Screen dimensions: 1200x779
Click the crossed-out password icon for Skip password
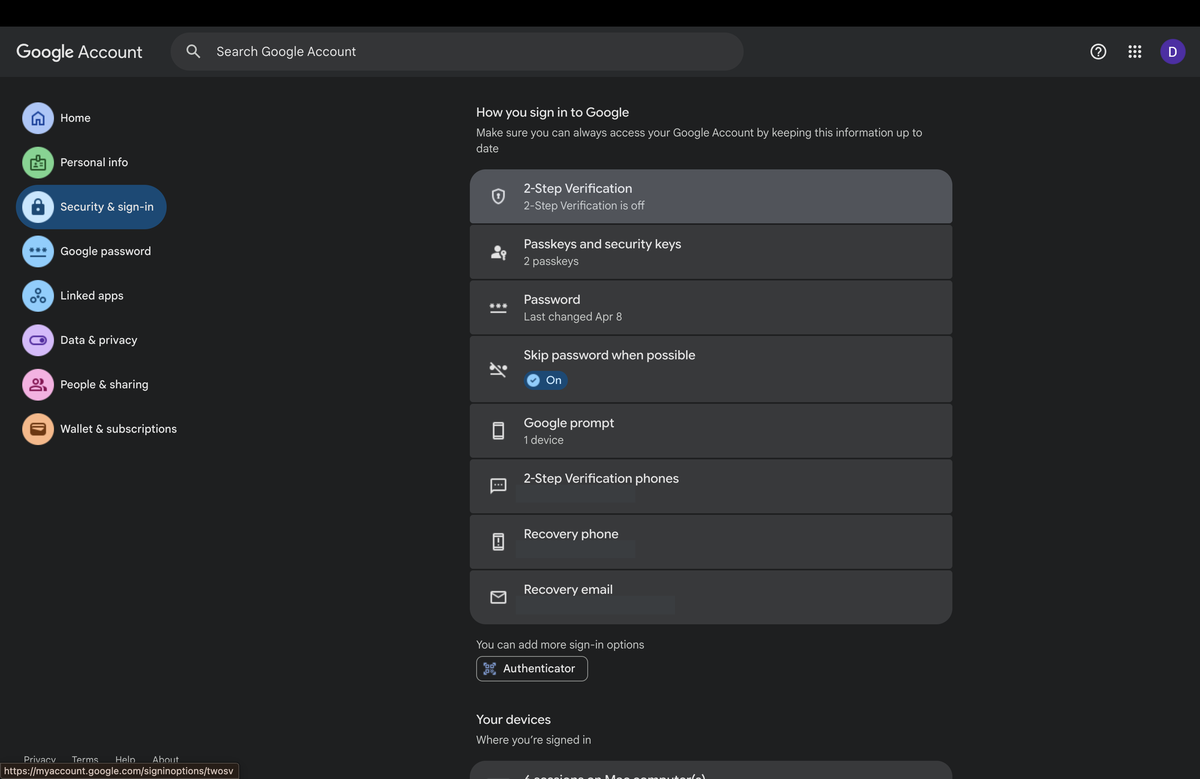(x=498, y=369)
